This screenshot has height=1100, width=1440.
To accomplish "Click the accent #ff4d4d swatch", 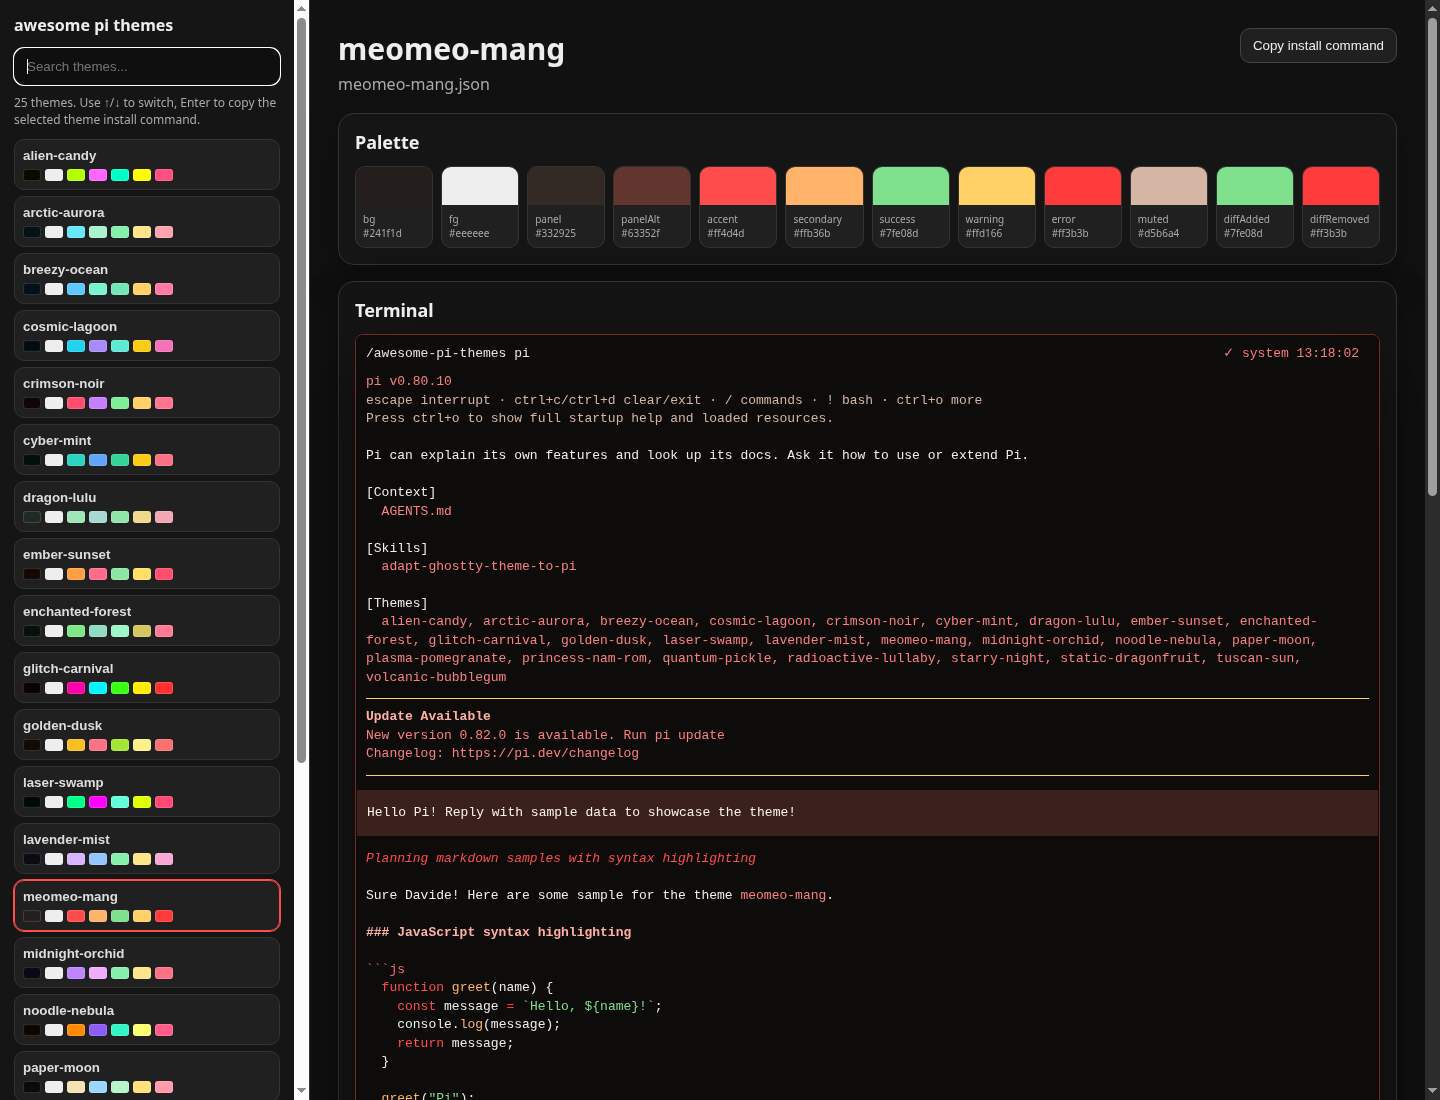I will (x=738, y=206).
